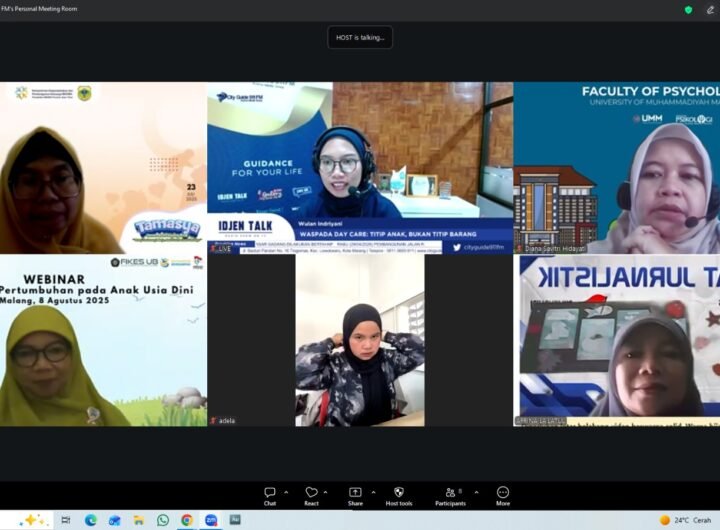
Task: Open Host tools shield menu
Action: tap(399, 495)
